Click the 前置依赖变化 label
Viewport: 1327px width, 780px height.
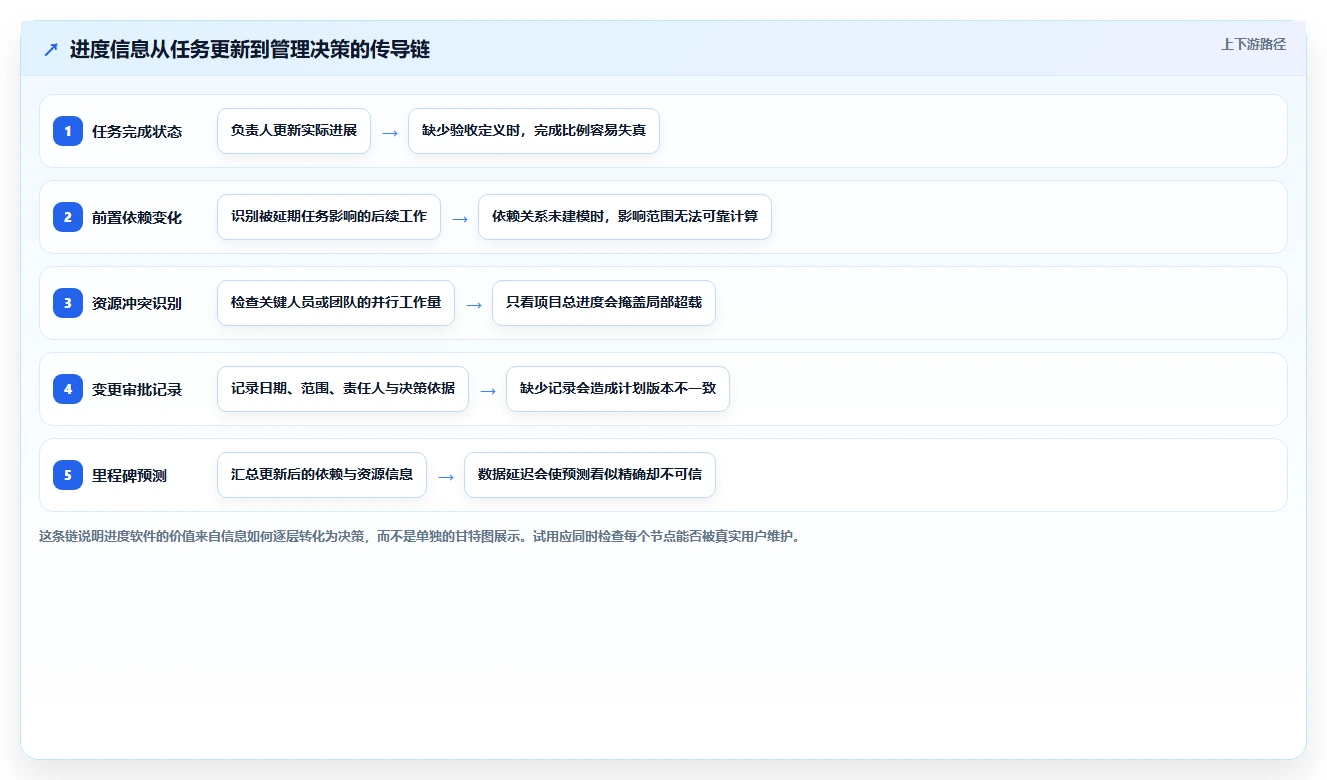(137, 217)
